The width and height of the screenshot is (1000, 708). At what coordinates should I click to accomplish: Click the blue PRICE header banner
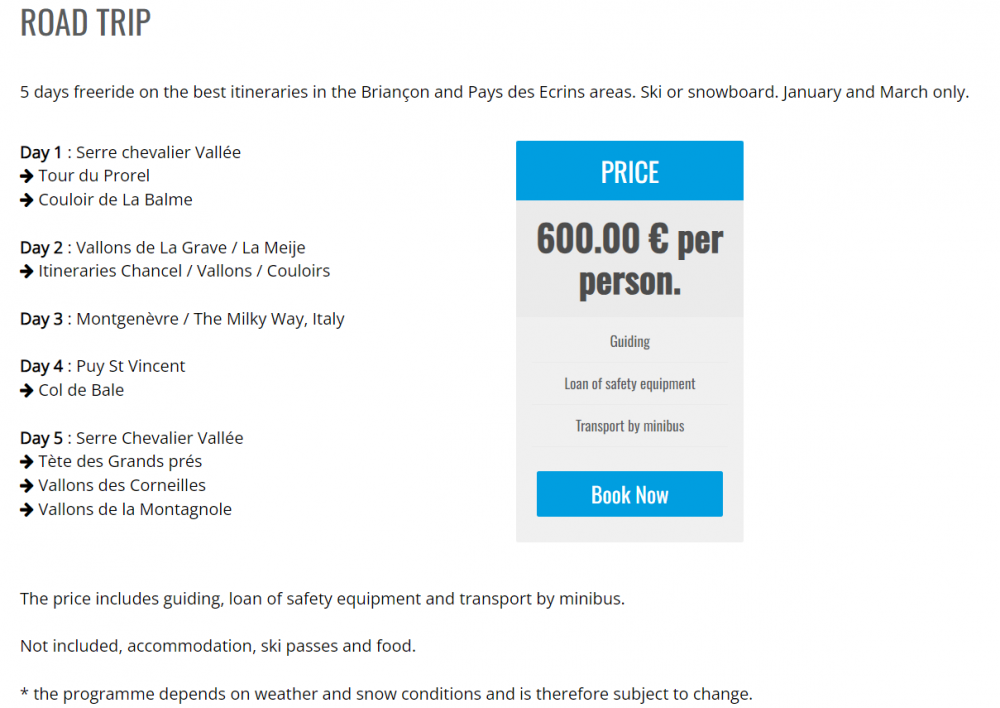pyautogui.click(x=629, y=172)
